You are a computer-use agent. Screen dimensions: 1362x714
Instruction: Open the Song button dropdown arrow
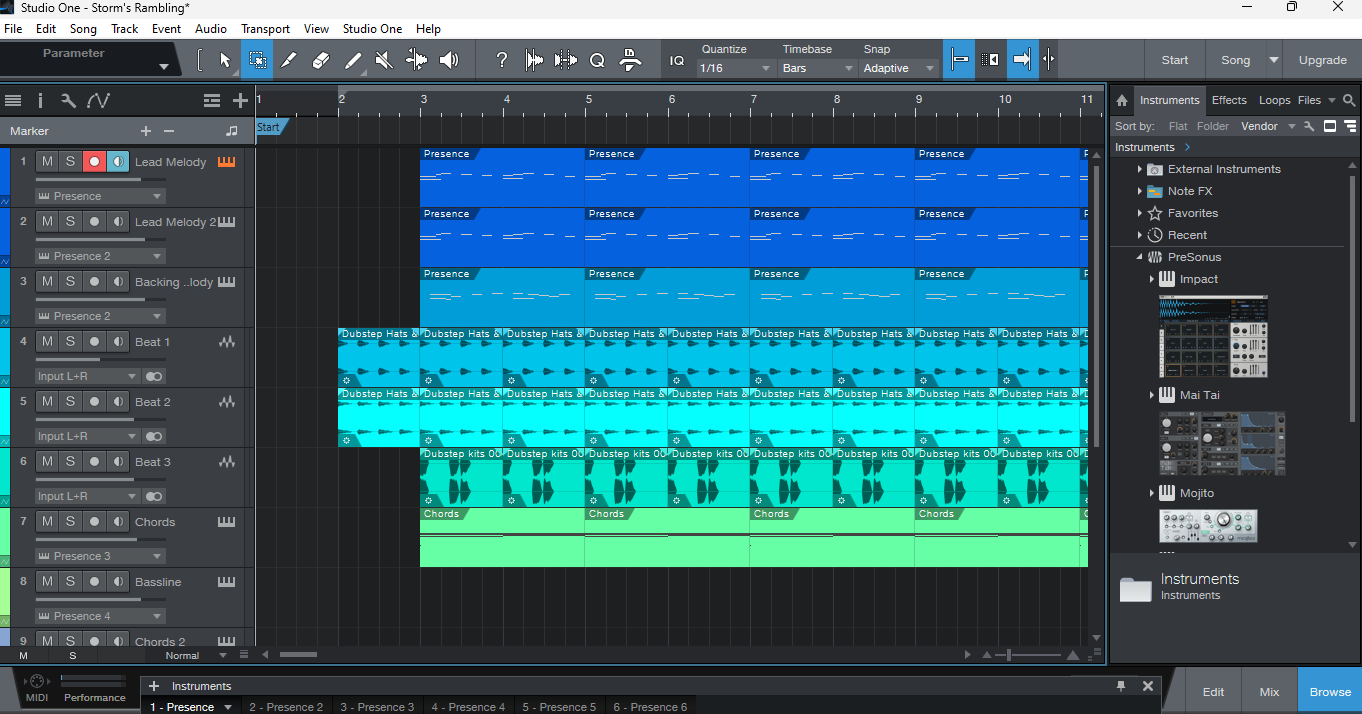click(1273, 60)
